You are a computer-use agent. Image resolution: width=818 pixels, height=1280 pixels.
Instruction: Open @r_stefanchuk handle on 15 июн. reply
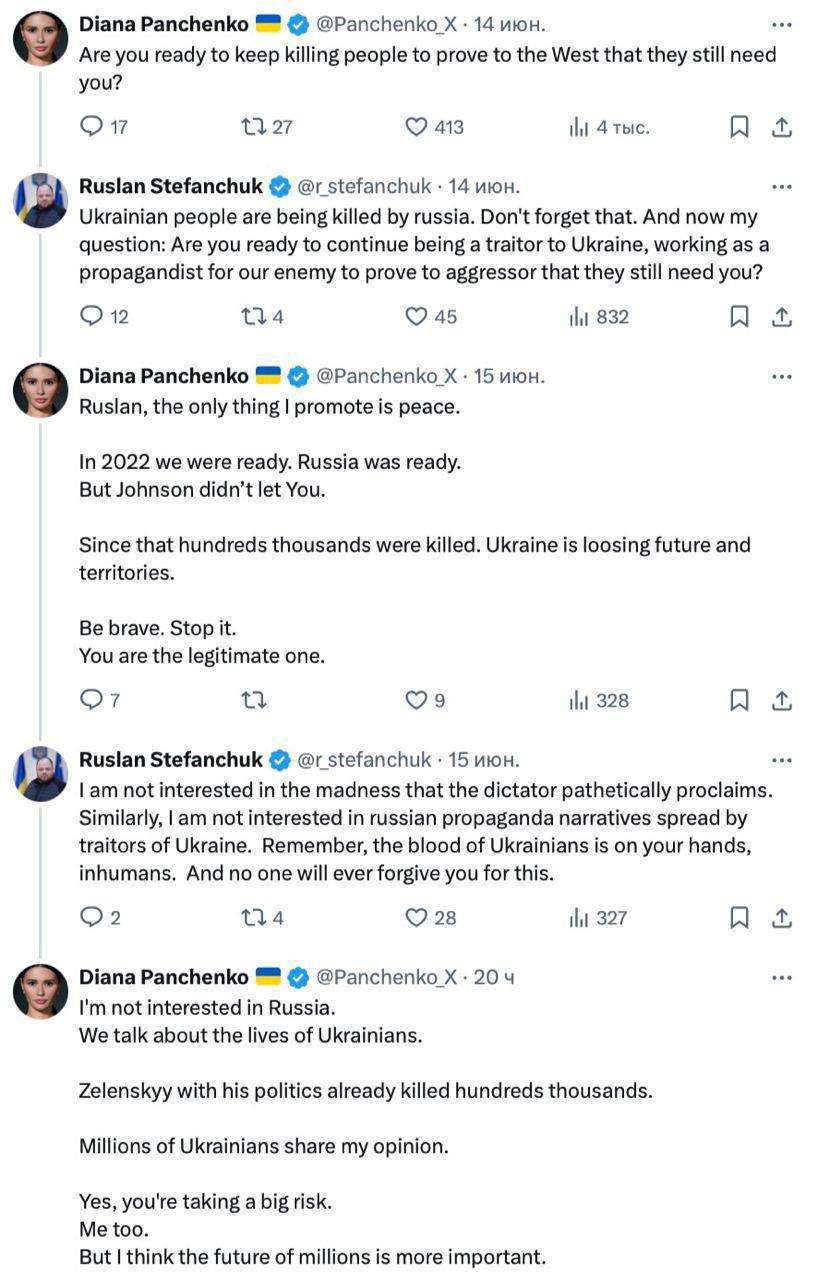click(x=365, y=759)
